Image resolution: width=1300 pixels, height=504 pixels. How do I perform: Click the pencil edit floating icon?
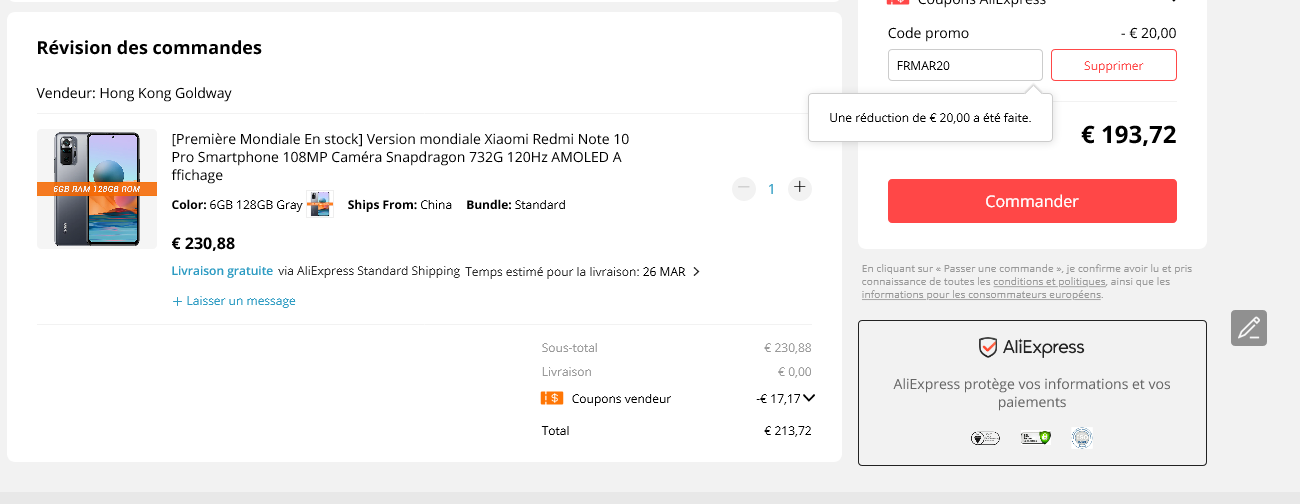(x=1249, y=328)
